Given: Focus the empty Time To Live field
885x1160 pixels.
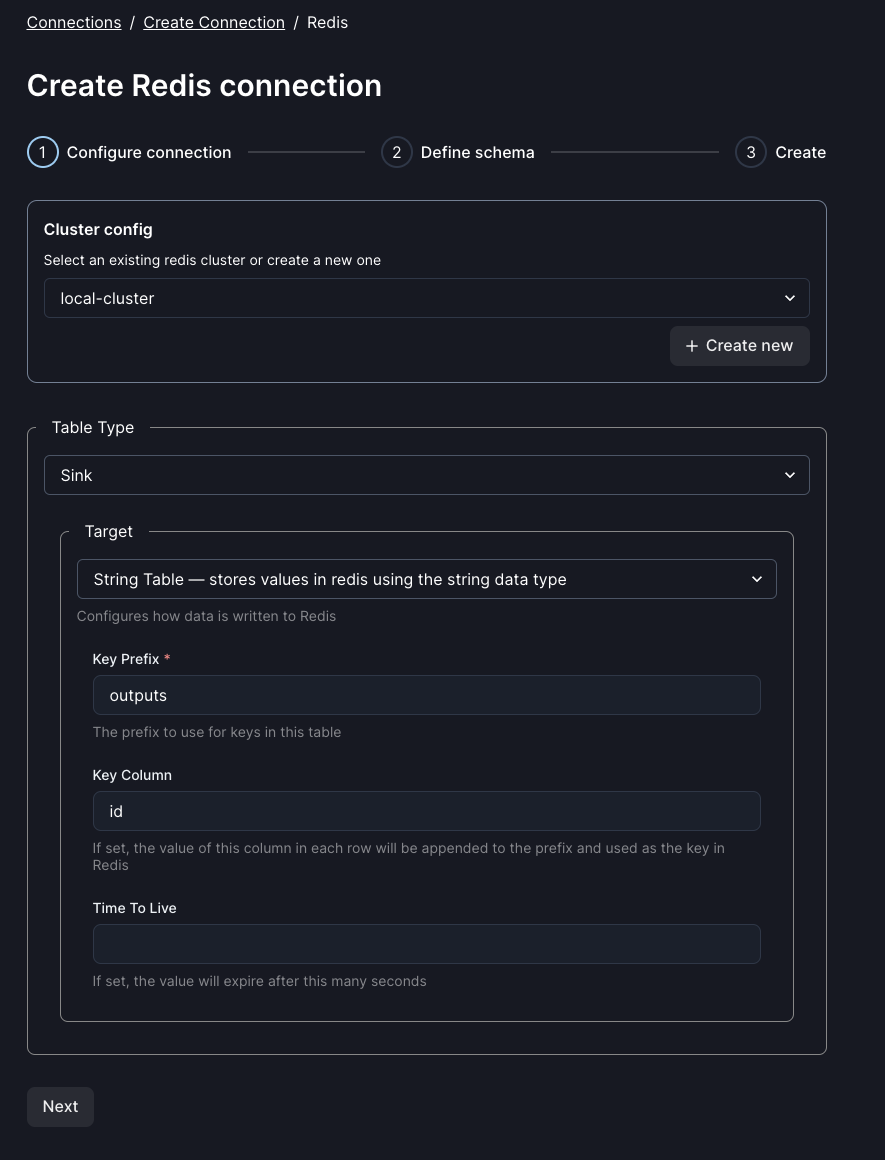Looking at the screenshot, I should tap(427, 944).
